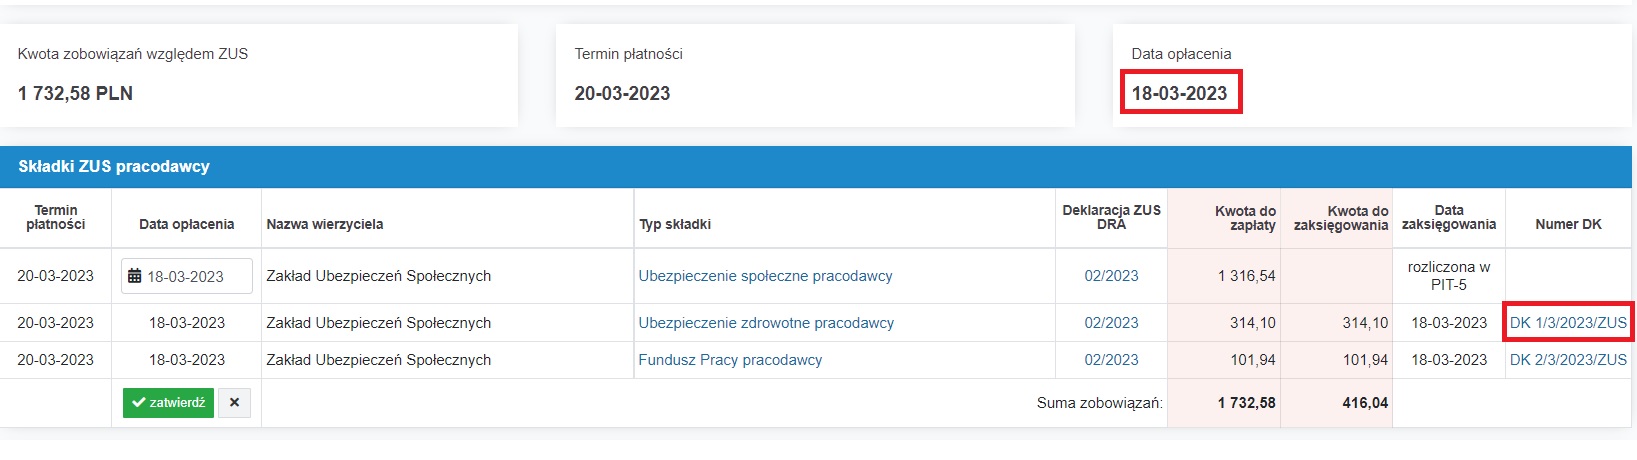Click the calendar icon in date field

coord(134,277)
